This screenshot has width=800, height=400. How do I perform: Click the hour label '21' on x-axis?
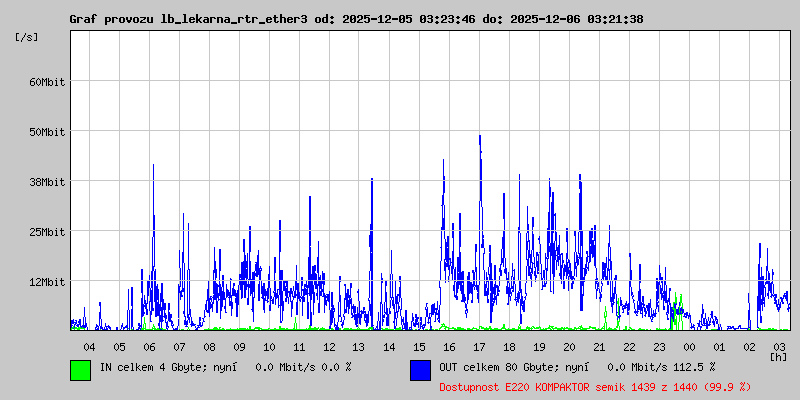tap(599, 347)
